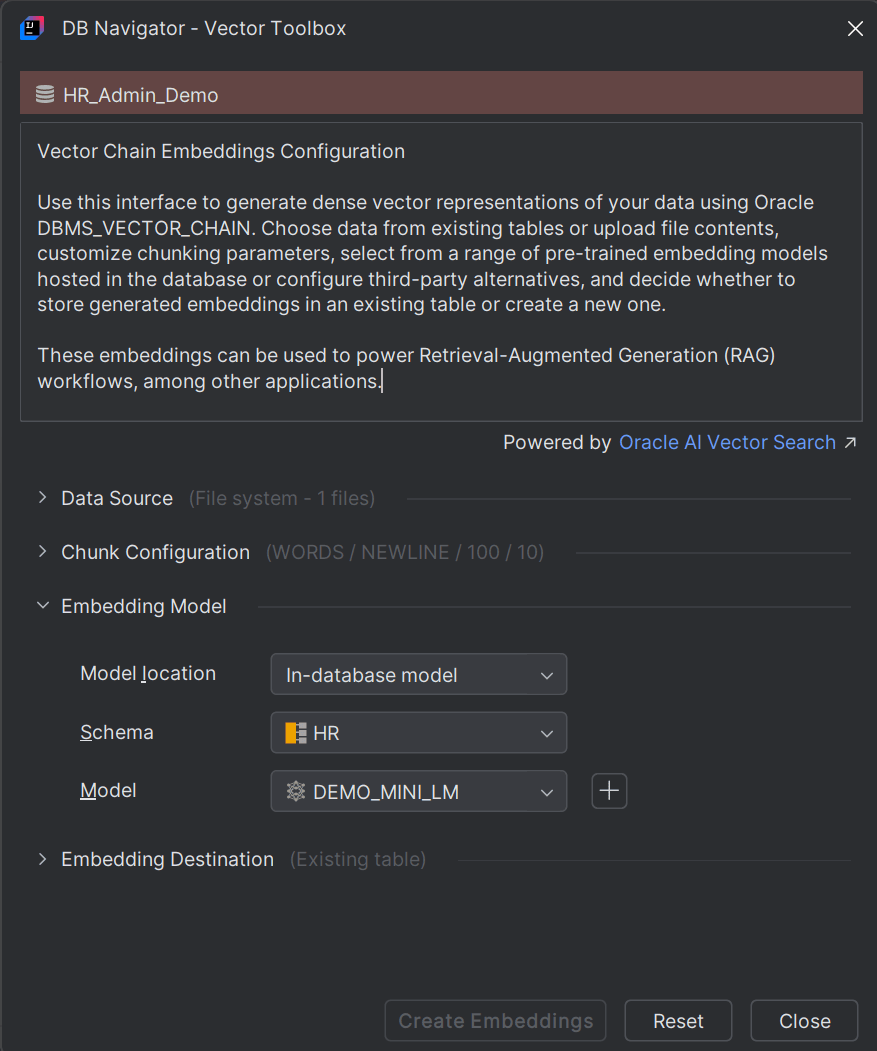Click the Embedding Model collapse chevron
Image resolution: width=877 pixels, height=1051 pixels.
42,605
